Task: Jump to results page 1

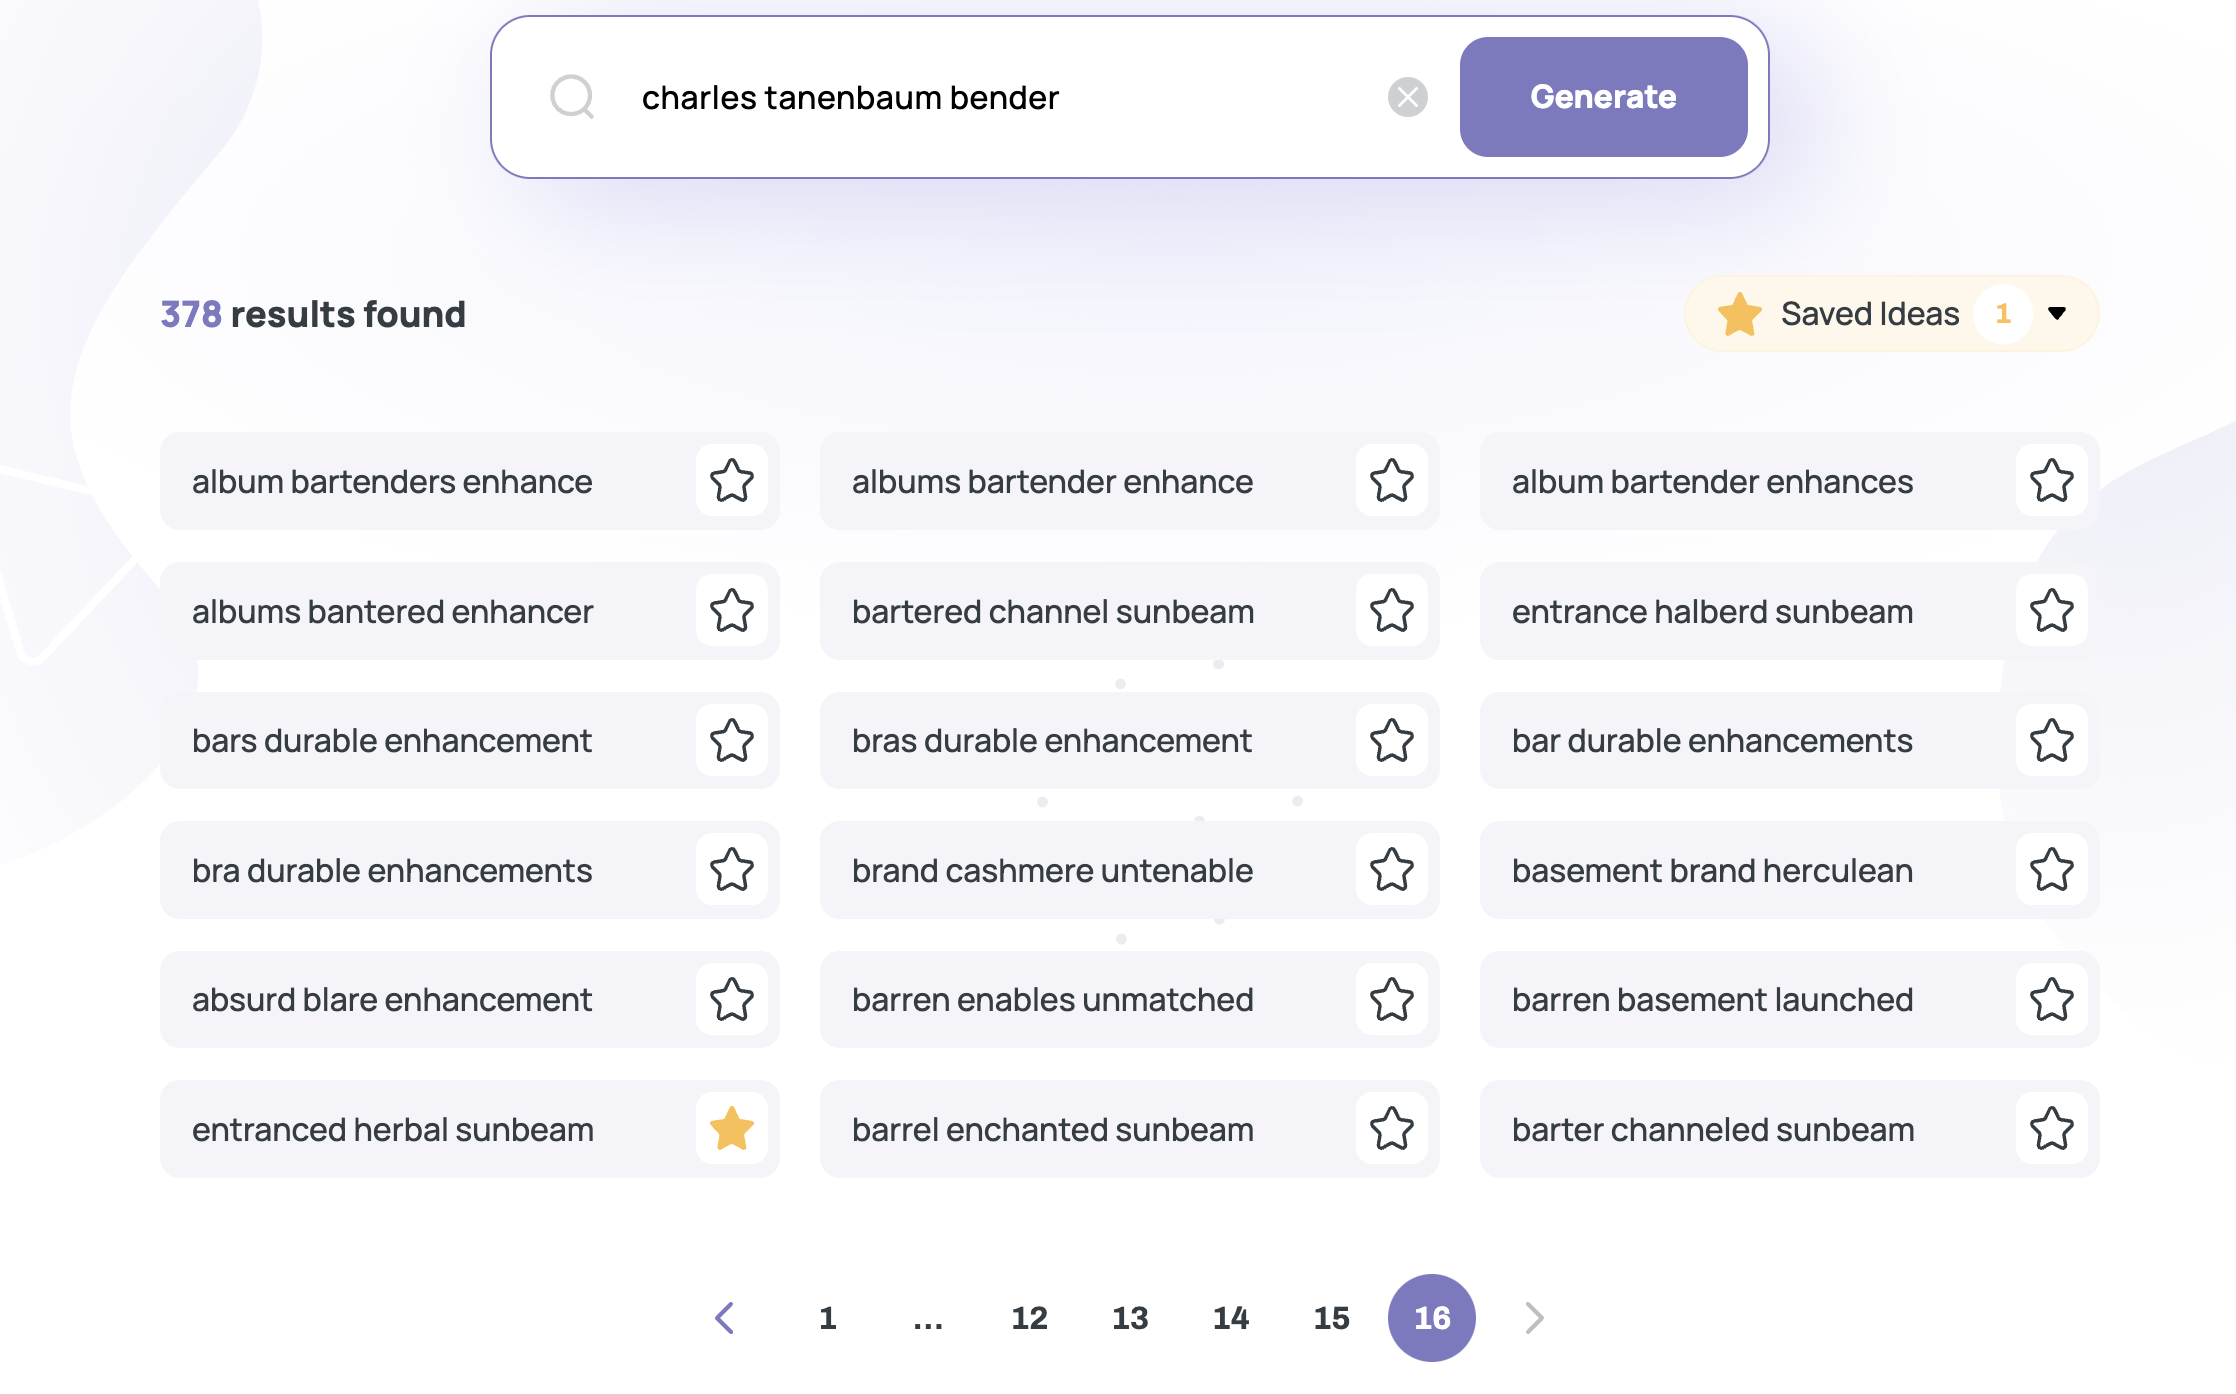Action: pyautogui.click(x=828, y=1318)
